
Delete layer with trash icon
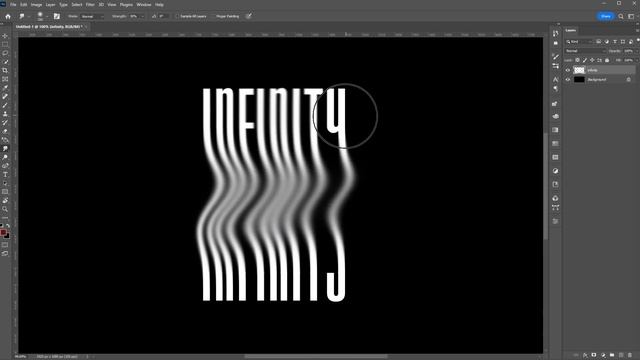[x=630, y=355]
